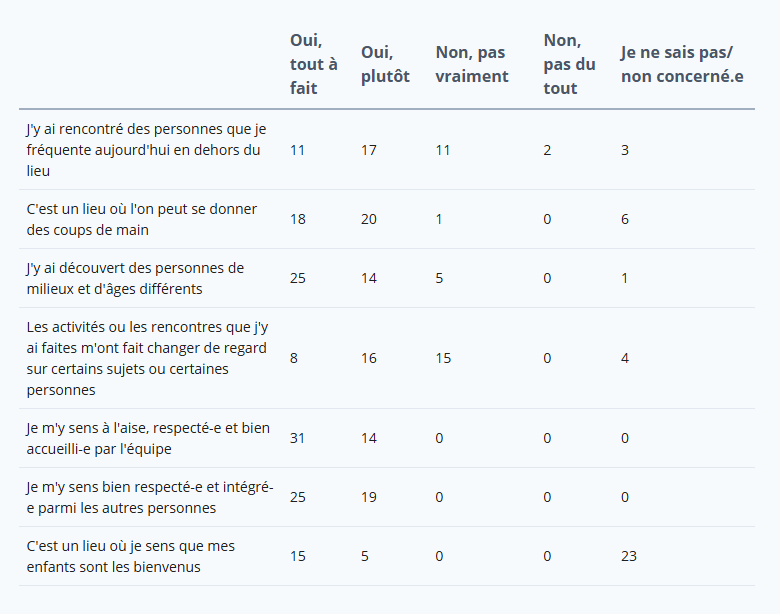The width and height of the screenshot is (780, 614).
Task: Click the "Oui, plutôt" column header
Action: pyautogui.click(x=385, y=64)
